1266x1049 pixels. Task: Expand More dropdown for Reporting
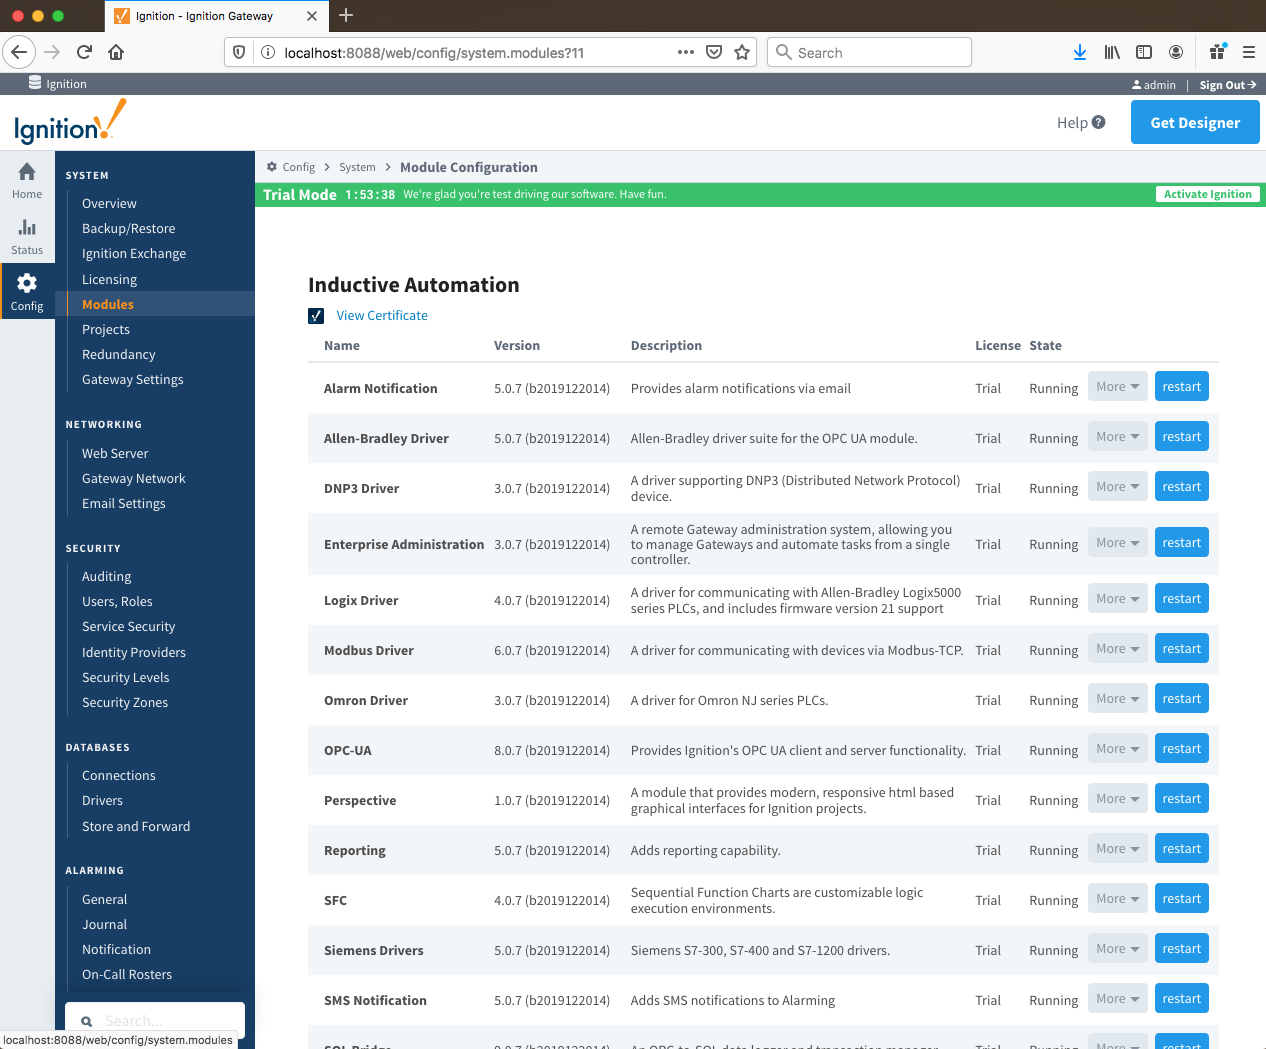coord(1117,849)
